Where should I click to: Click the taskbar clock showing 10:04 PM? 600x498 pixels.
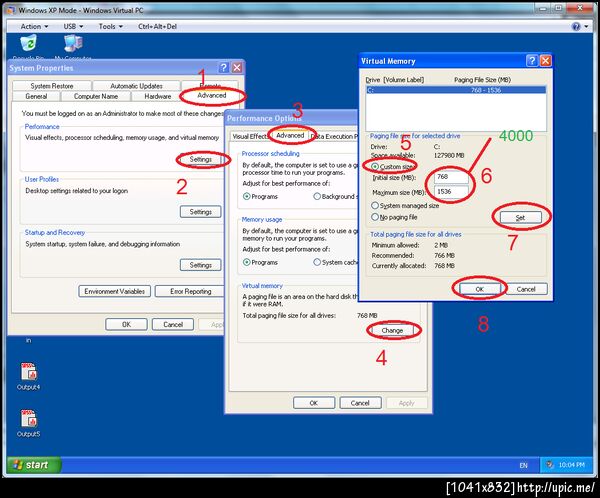(x=571, y=465)
